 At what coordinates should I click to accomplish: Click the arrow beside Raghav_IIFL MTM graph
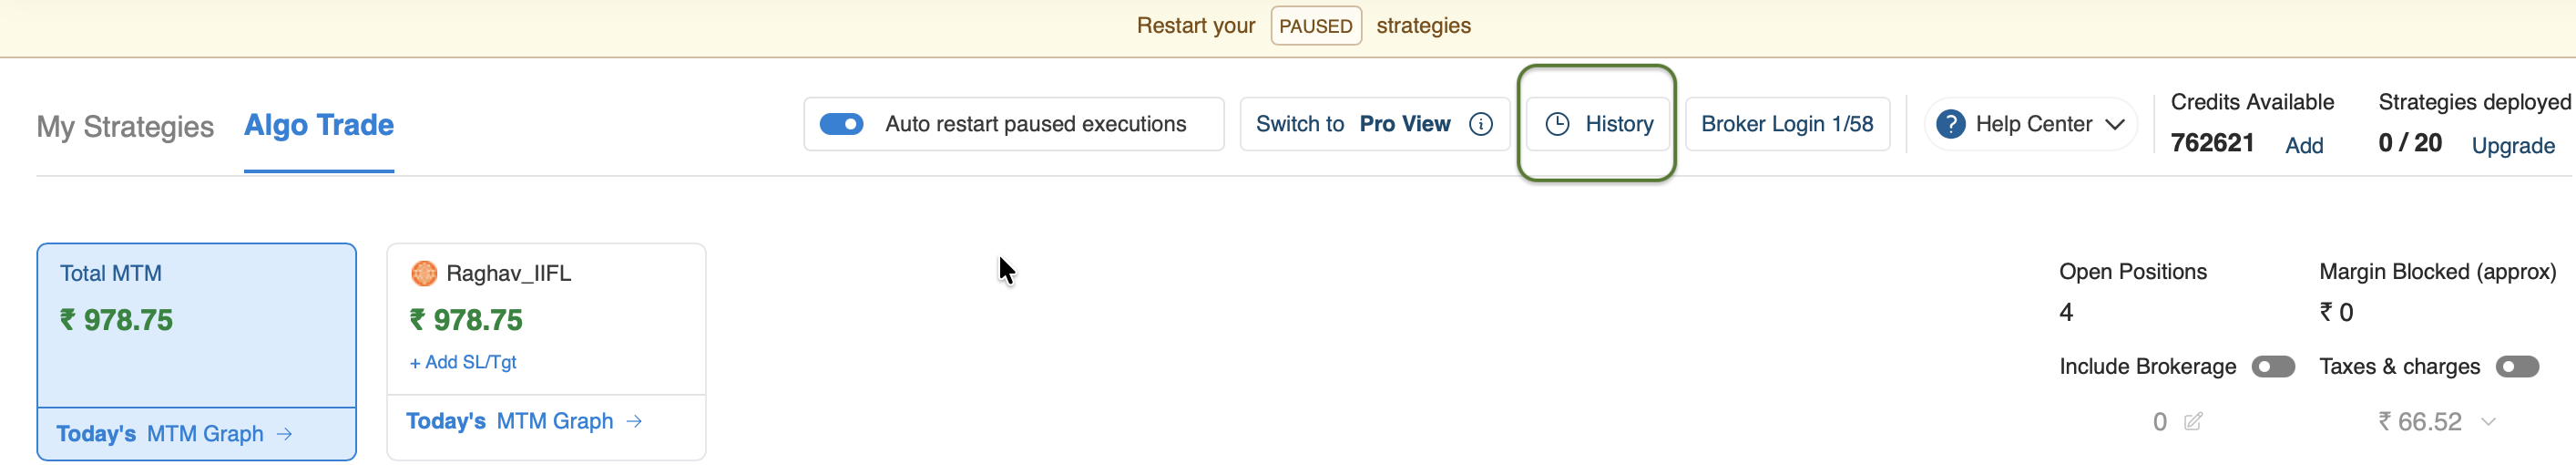634,421
